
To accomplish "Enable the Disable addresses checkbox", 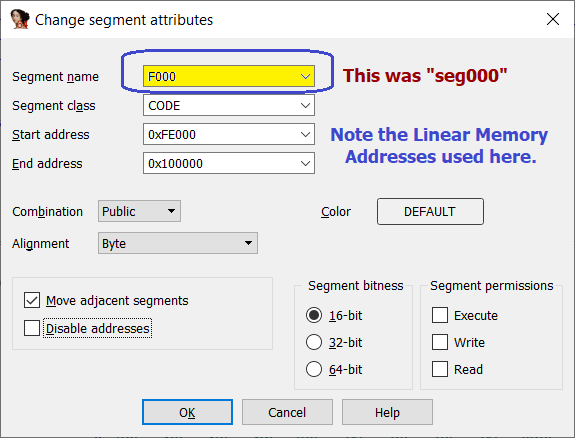I will [x=32, y=328].
